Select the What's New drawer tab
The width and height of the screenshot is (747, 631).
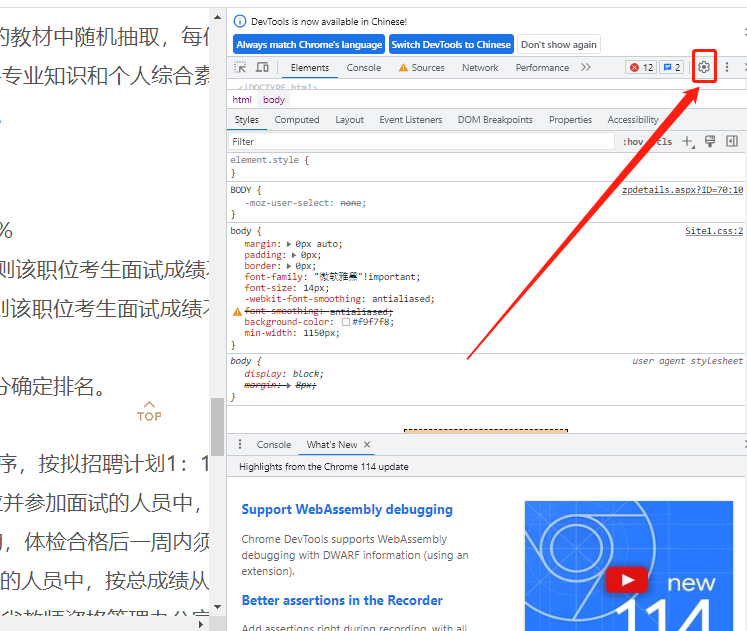(x=332, y=444)
